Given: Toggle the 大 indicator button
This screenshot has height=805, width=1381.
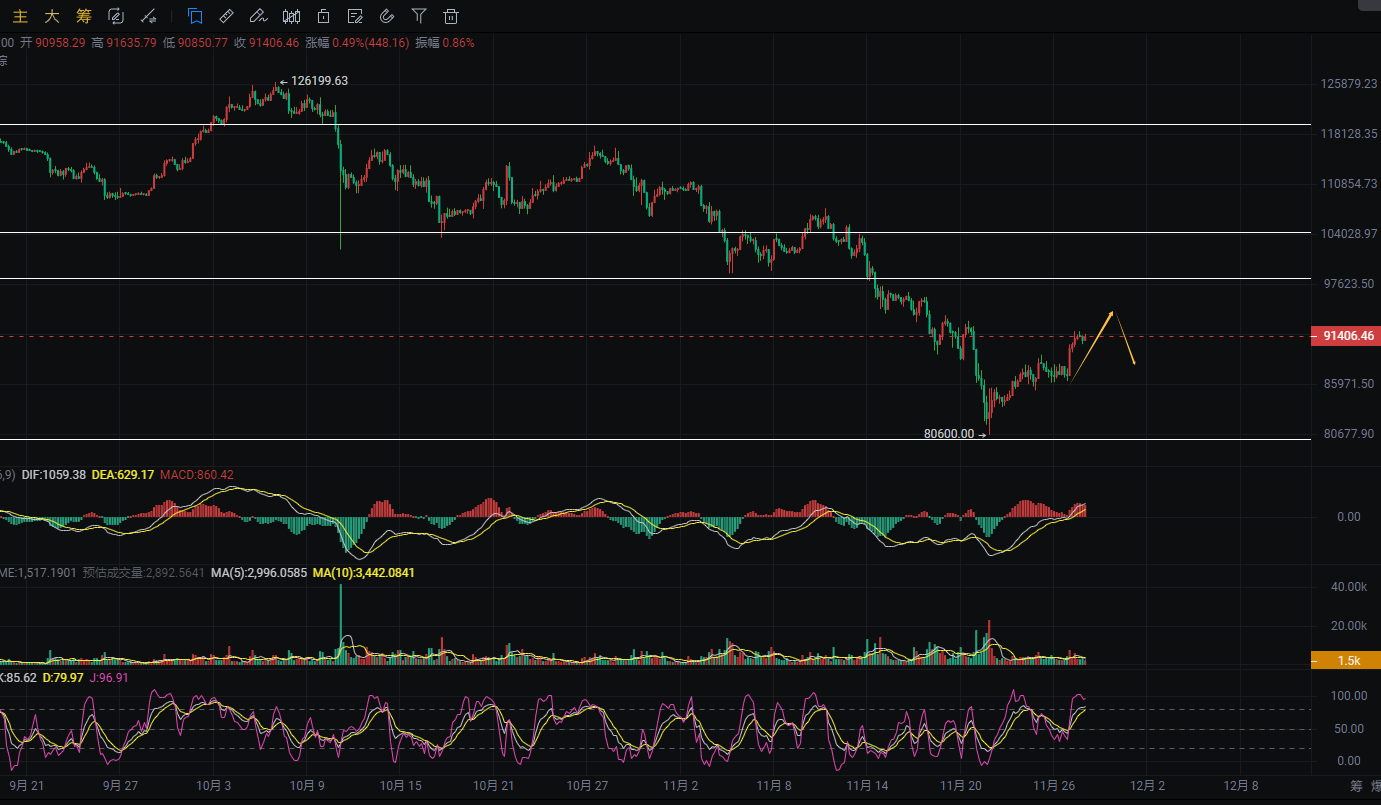Looking at the screenshot, I should 52,16.
